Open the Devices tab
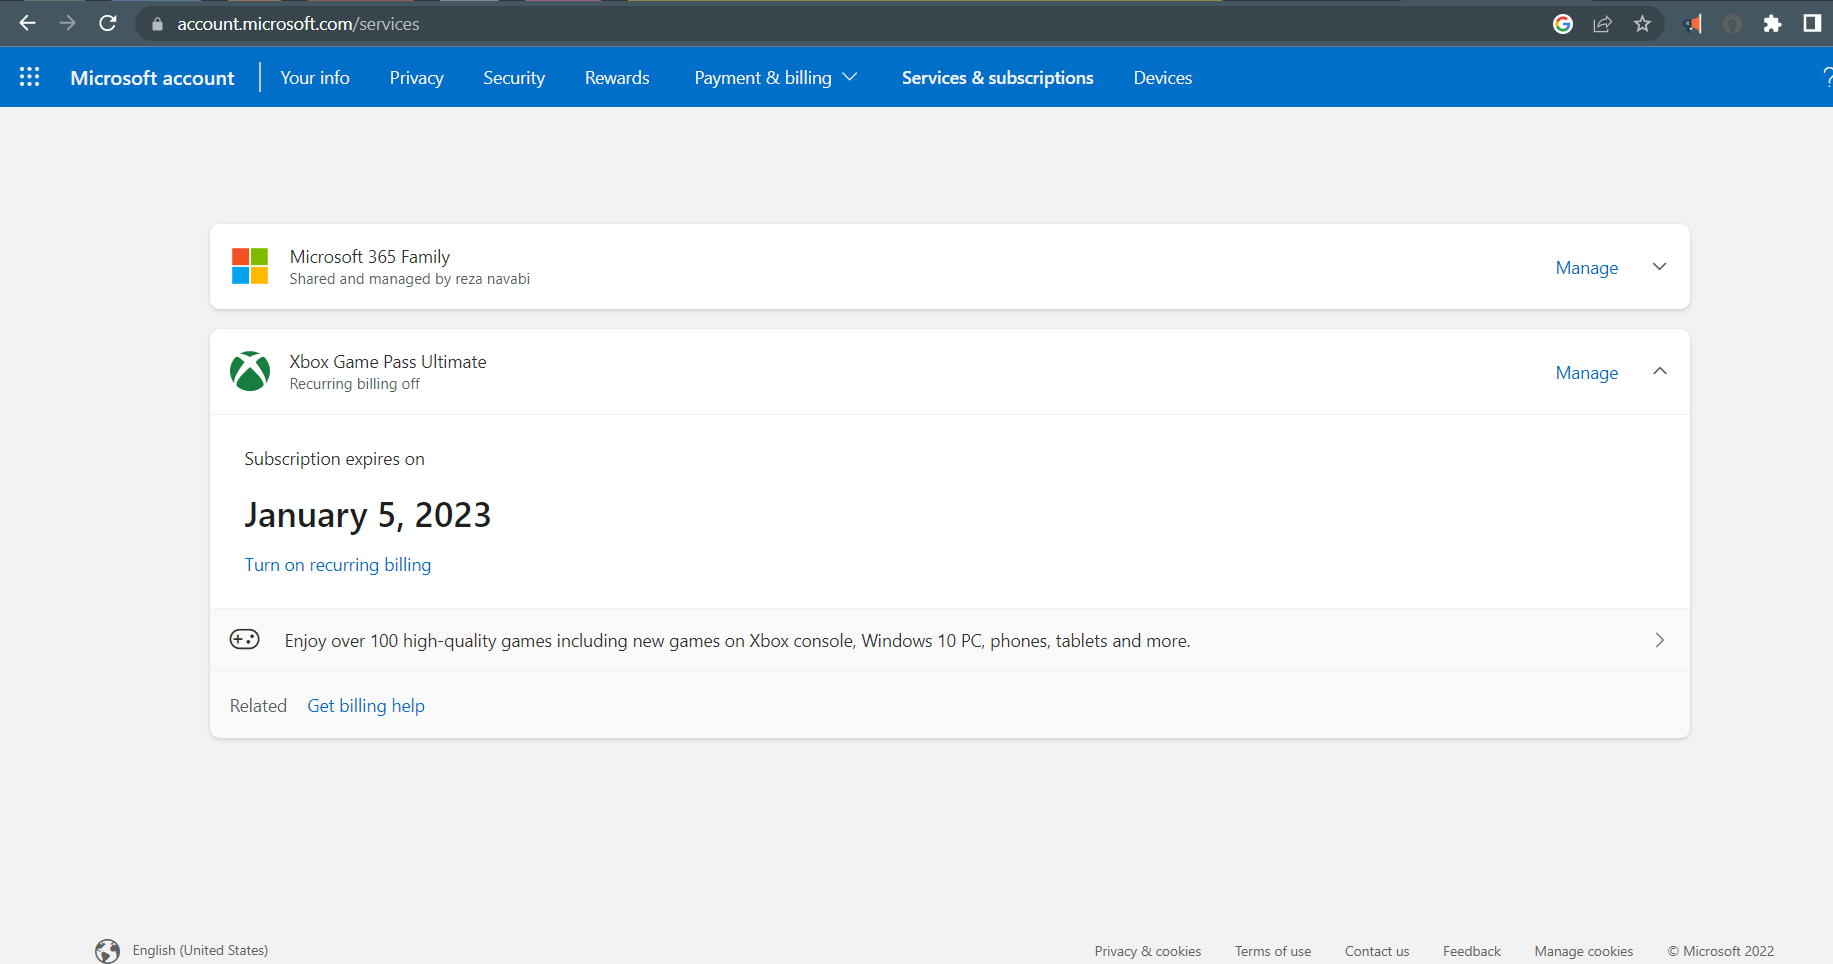Screen dimensions: 1833x964 coord(1163,78)
